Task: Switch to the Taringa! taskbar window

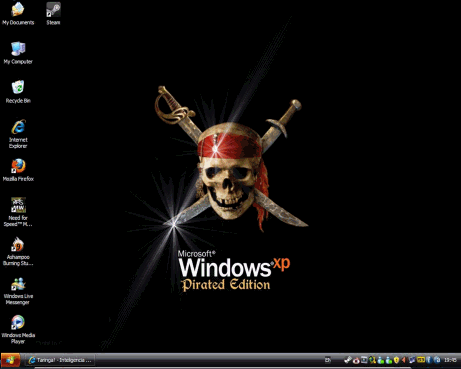Action: point(61,360)
